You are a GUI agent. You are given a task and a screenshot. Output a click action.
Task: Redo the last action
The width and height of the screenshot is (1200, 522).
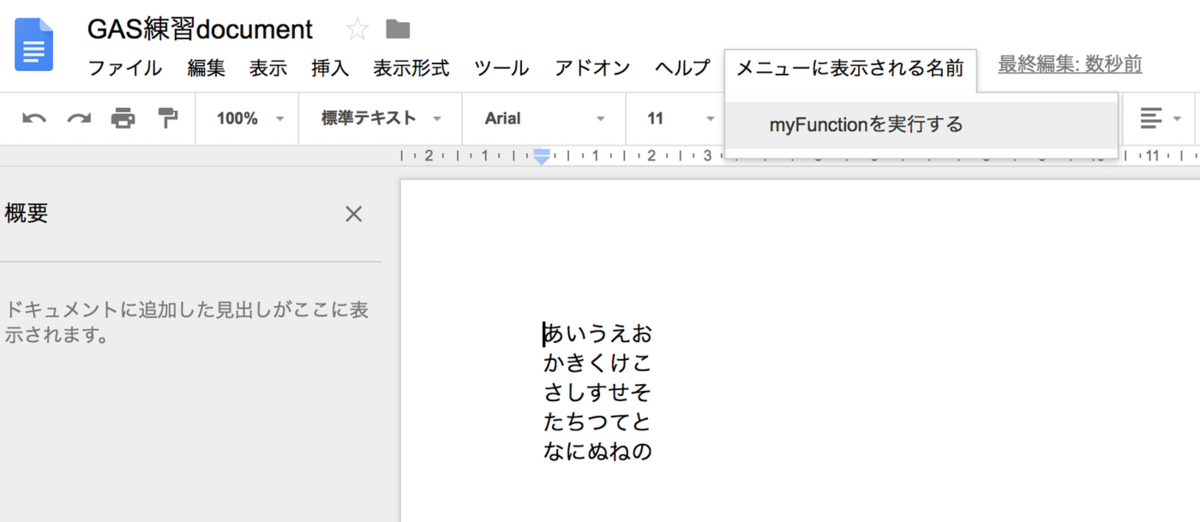click(79, 119)
